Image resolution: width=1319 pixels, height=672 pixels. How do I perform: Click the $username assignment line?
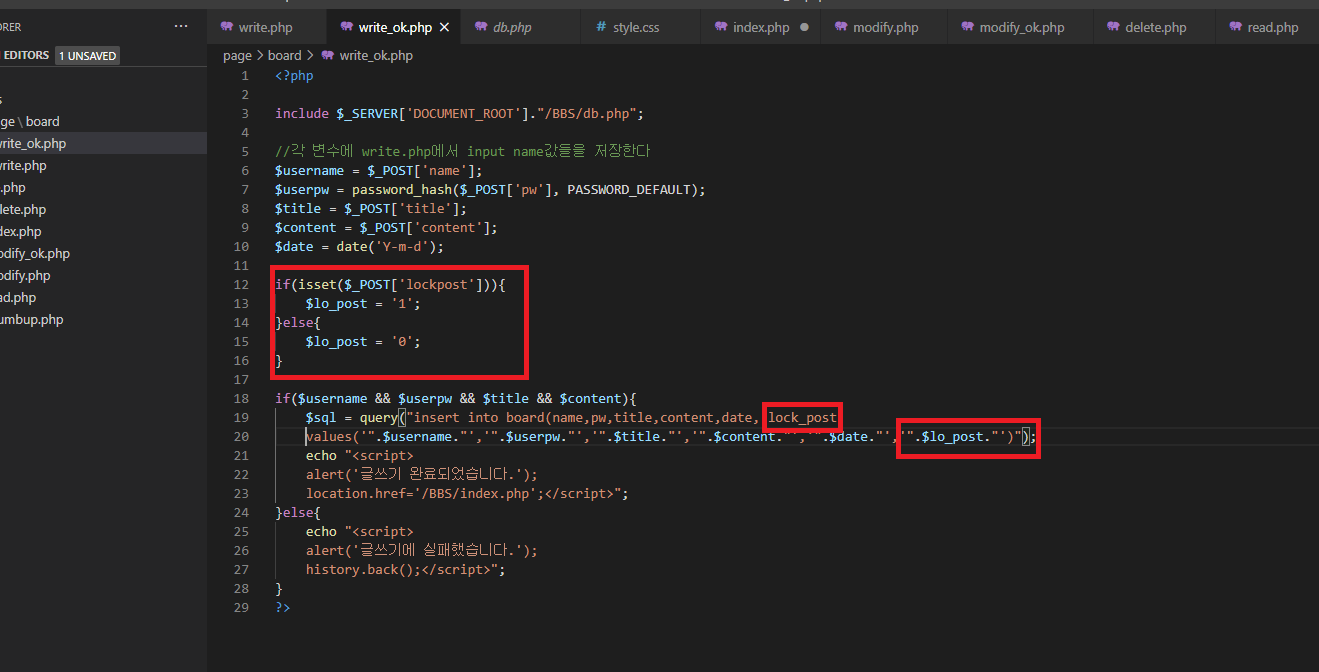coord(379,170)
